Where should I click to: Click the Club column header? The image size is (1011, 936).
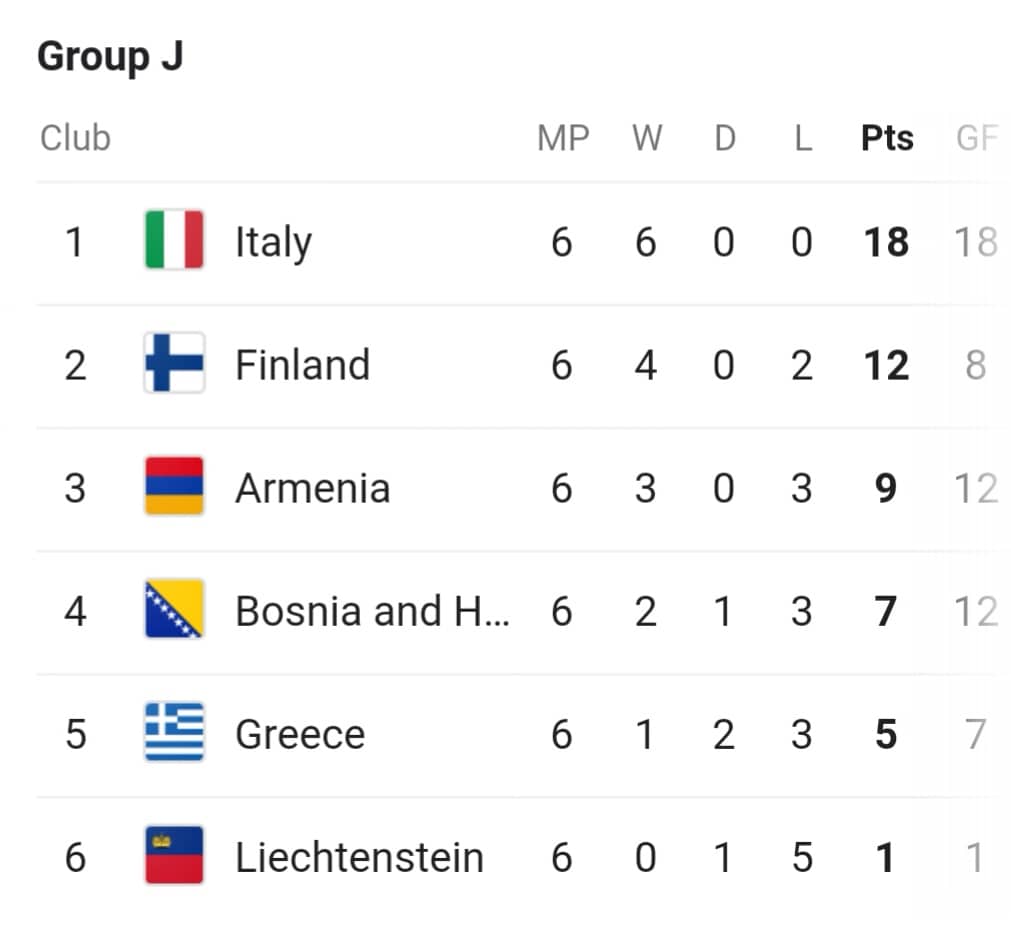[75, 138]
